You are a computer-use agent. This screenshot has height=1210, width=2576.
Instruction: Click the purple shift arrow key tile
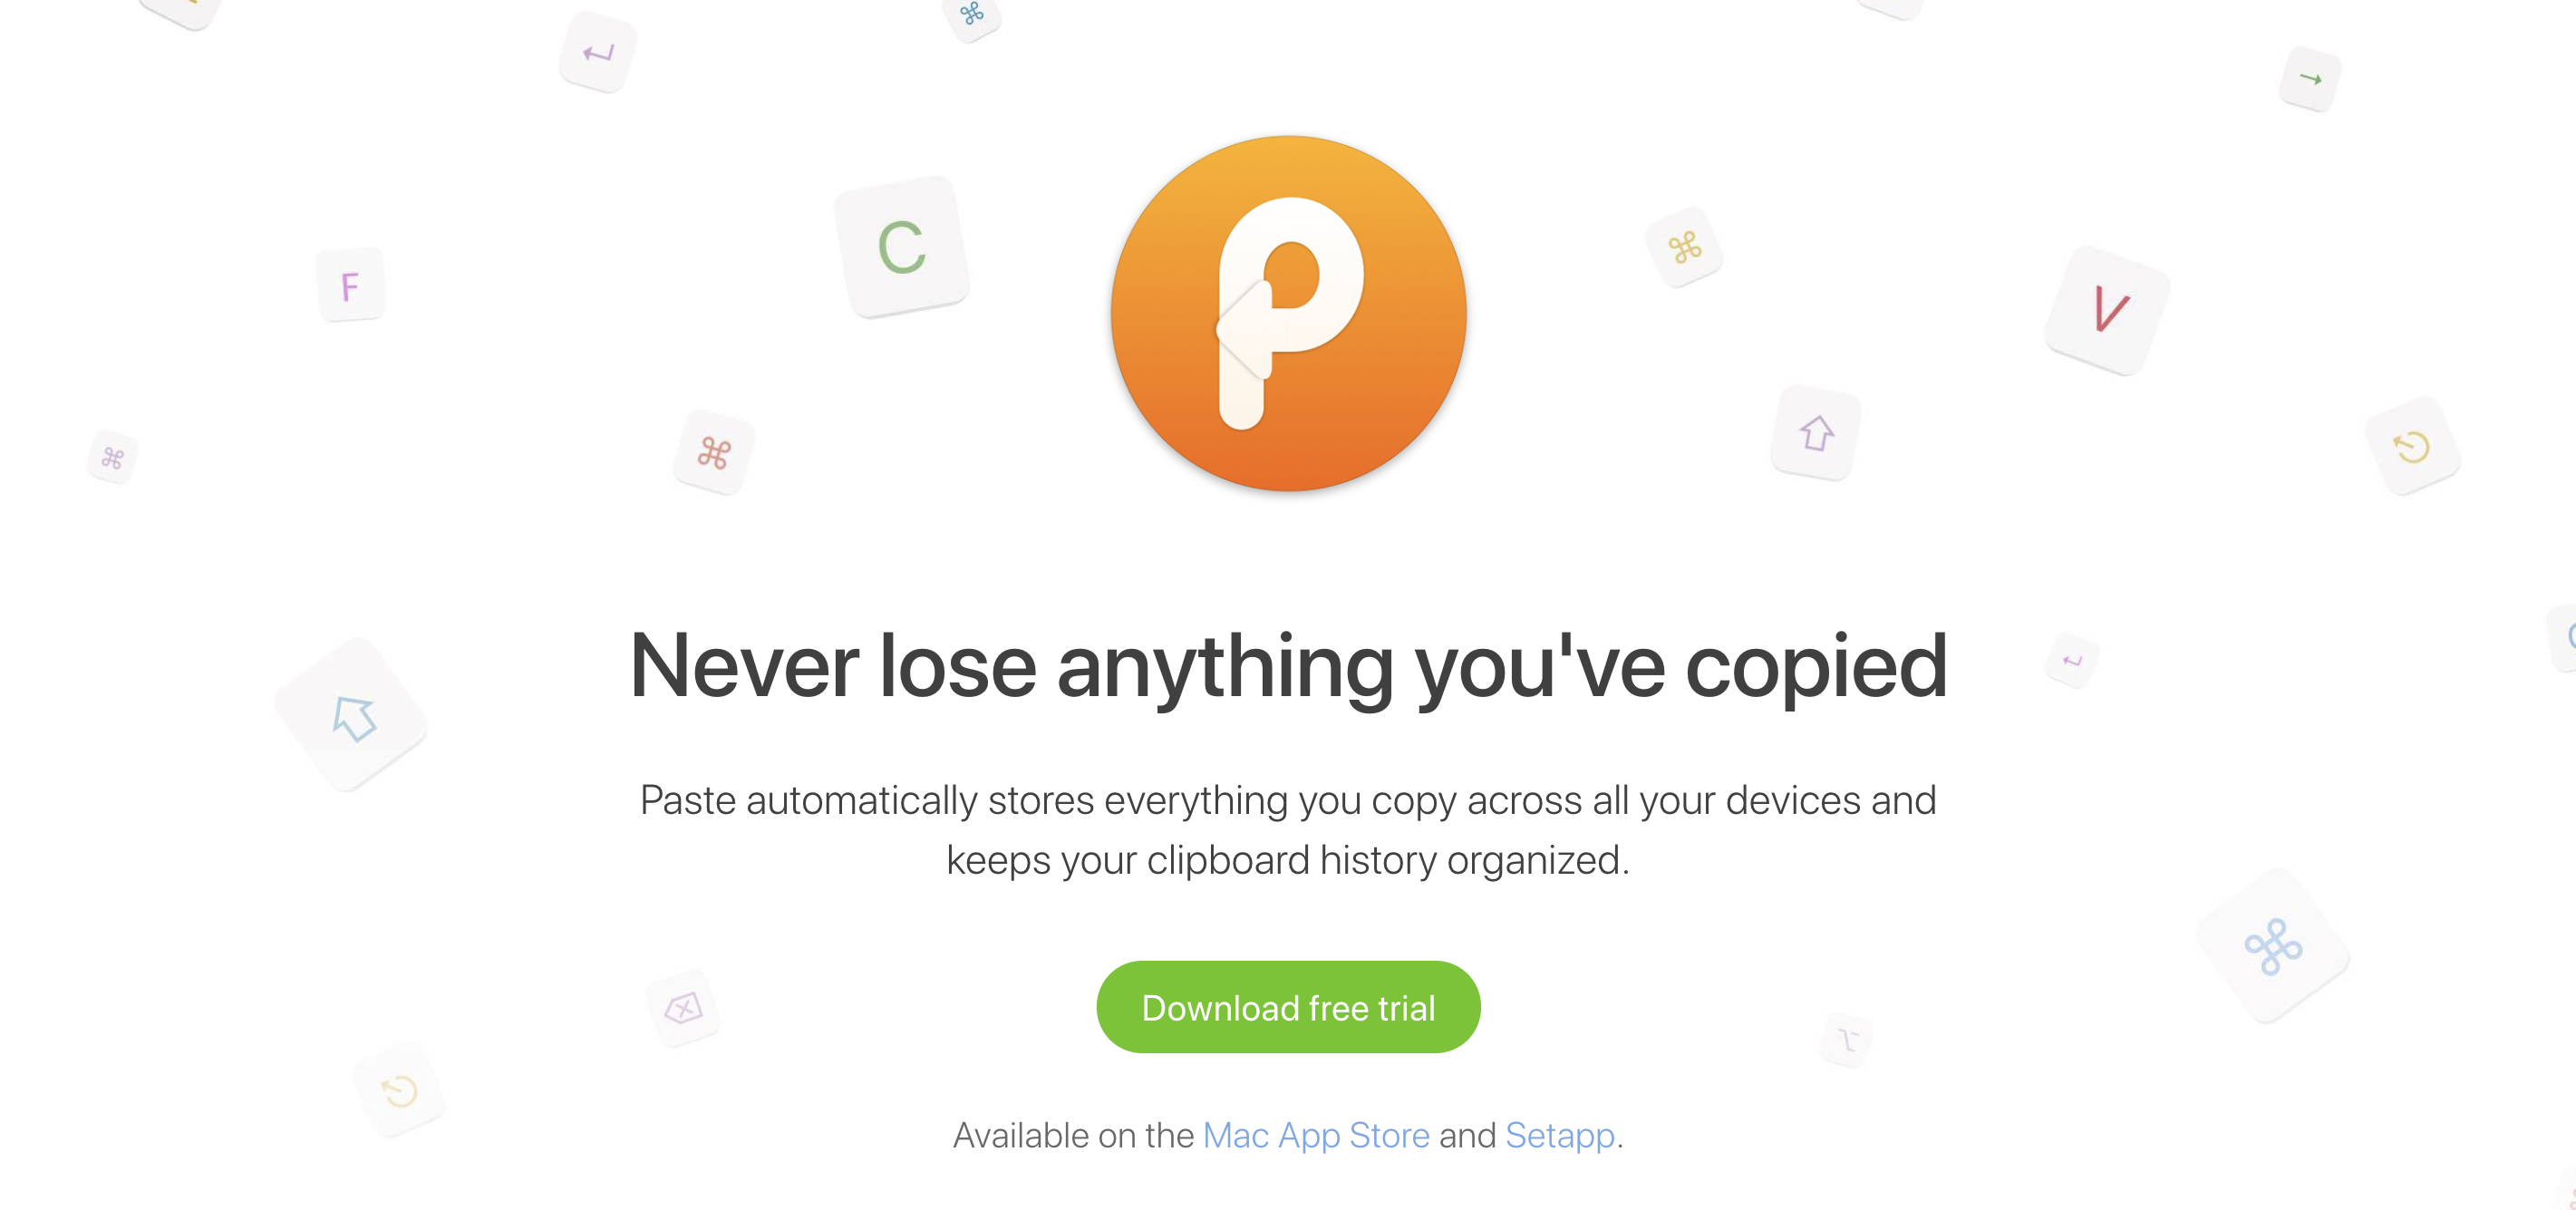tap(1816, 433)
